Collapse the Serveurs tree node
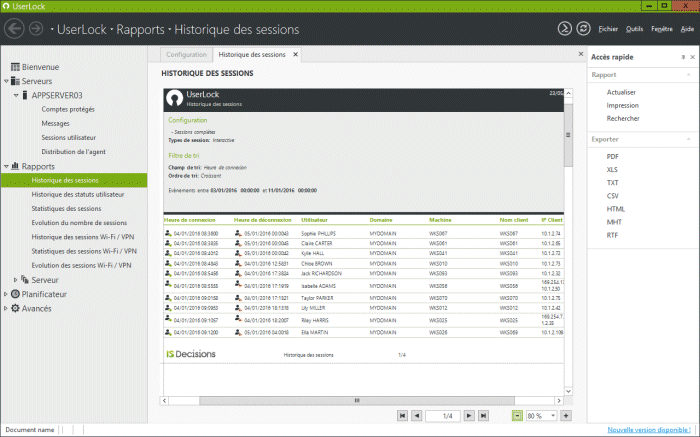Image resolution: width=700 pixels, height=437 pixels. point(6,81)
